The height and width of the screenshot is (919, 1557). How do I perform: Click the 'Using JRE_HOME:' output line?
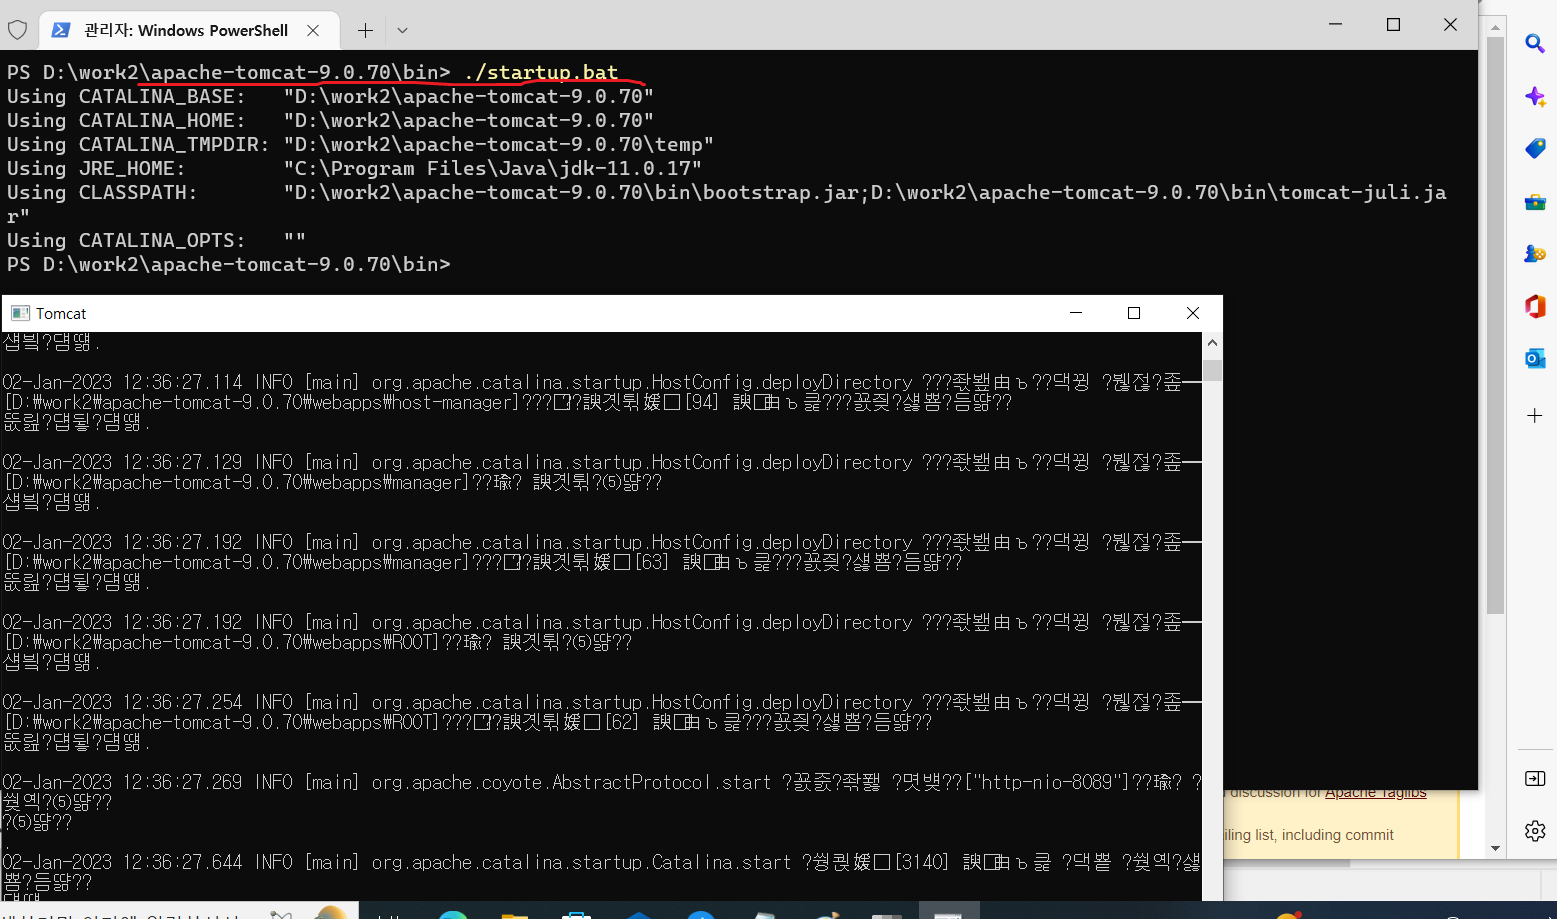point(354,168)
